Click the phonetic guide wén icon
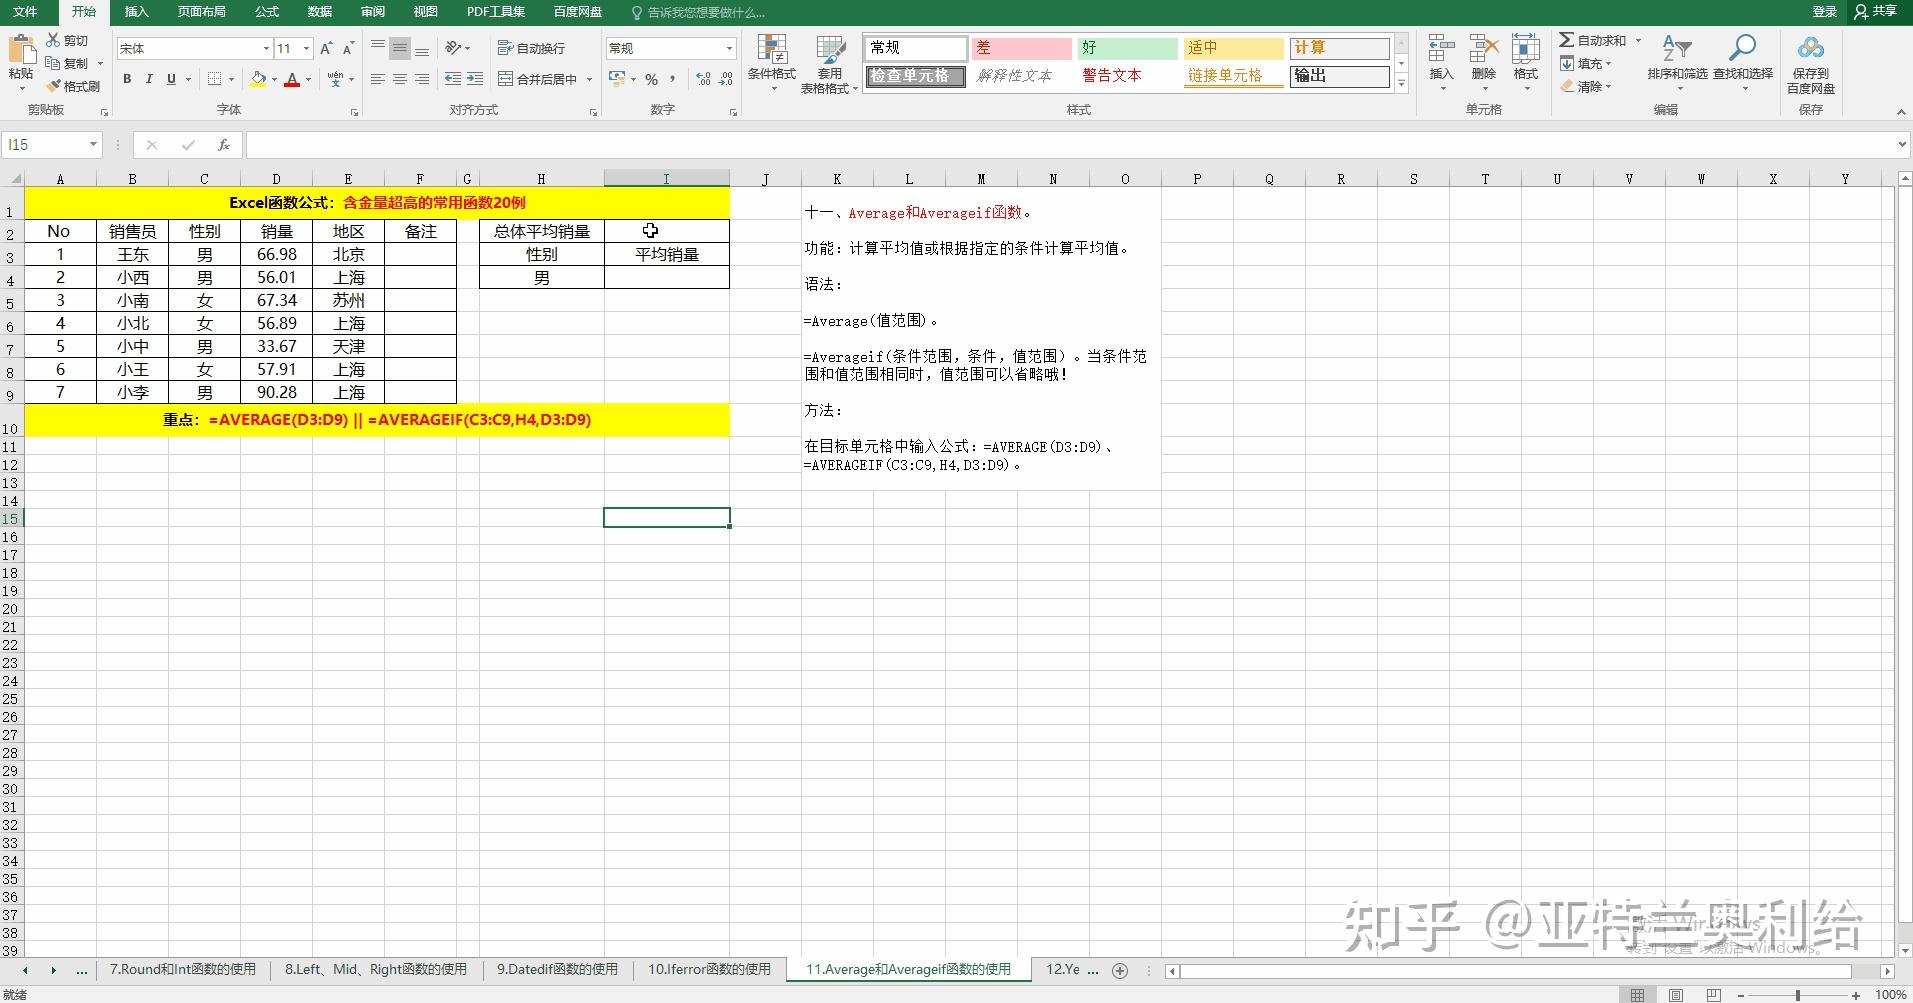The width and height of the screenshot is (1913, 1003). coord(335,79)
